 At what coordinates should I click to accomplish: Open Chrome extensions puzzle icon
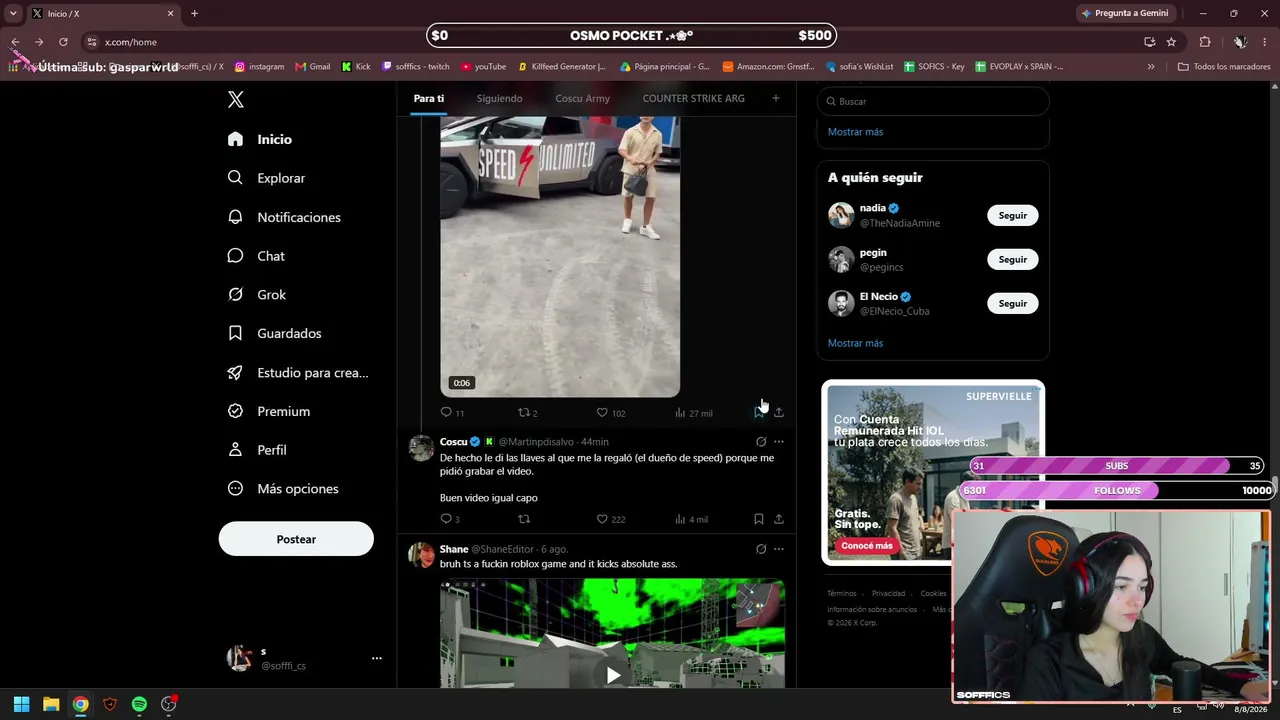pyautogui.click(x=1205, y=42)
